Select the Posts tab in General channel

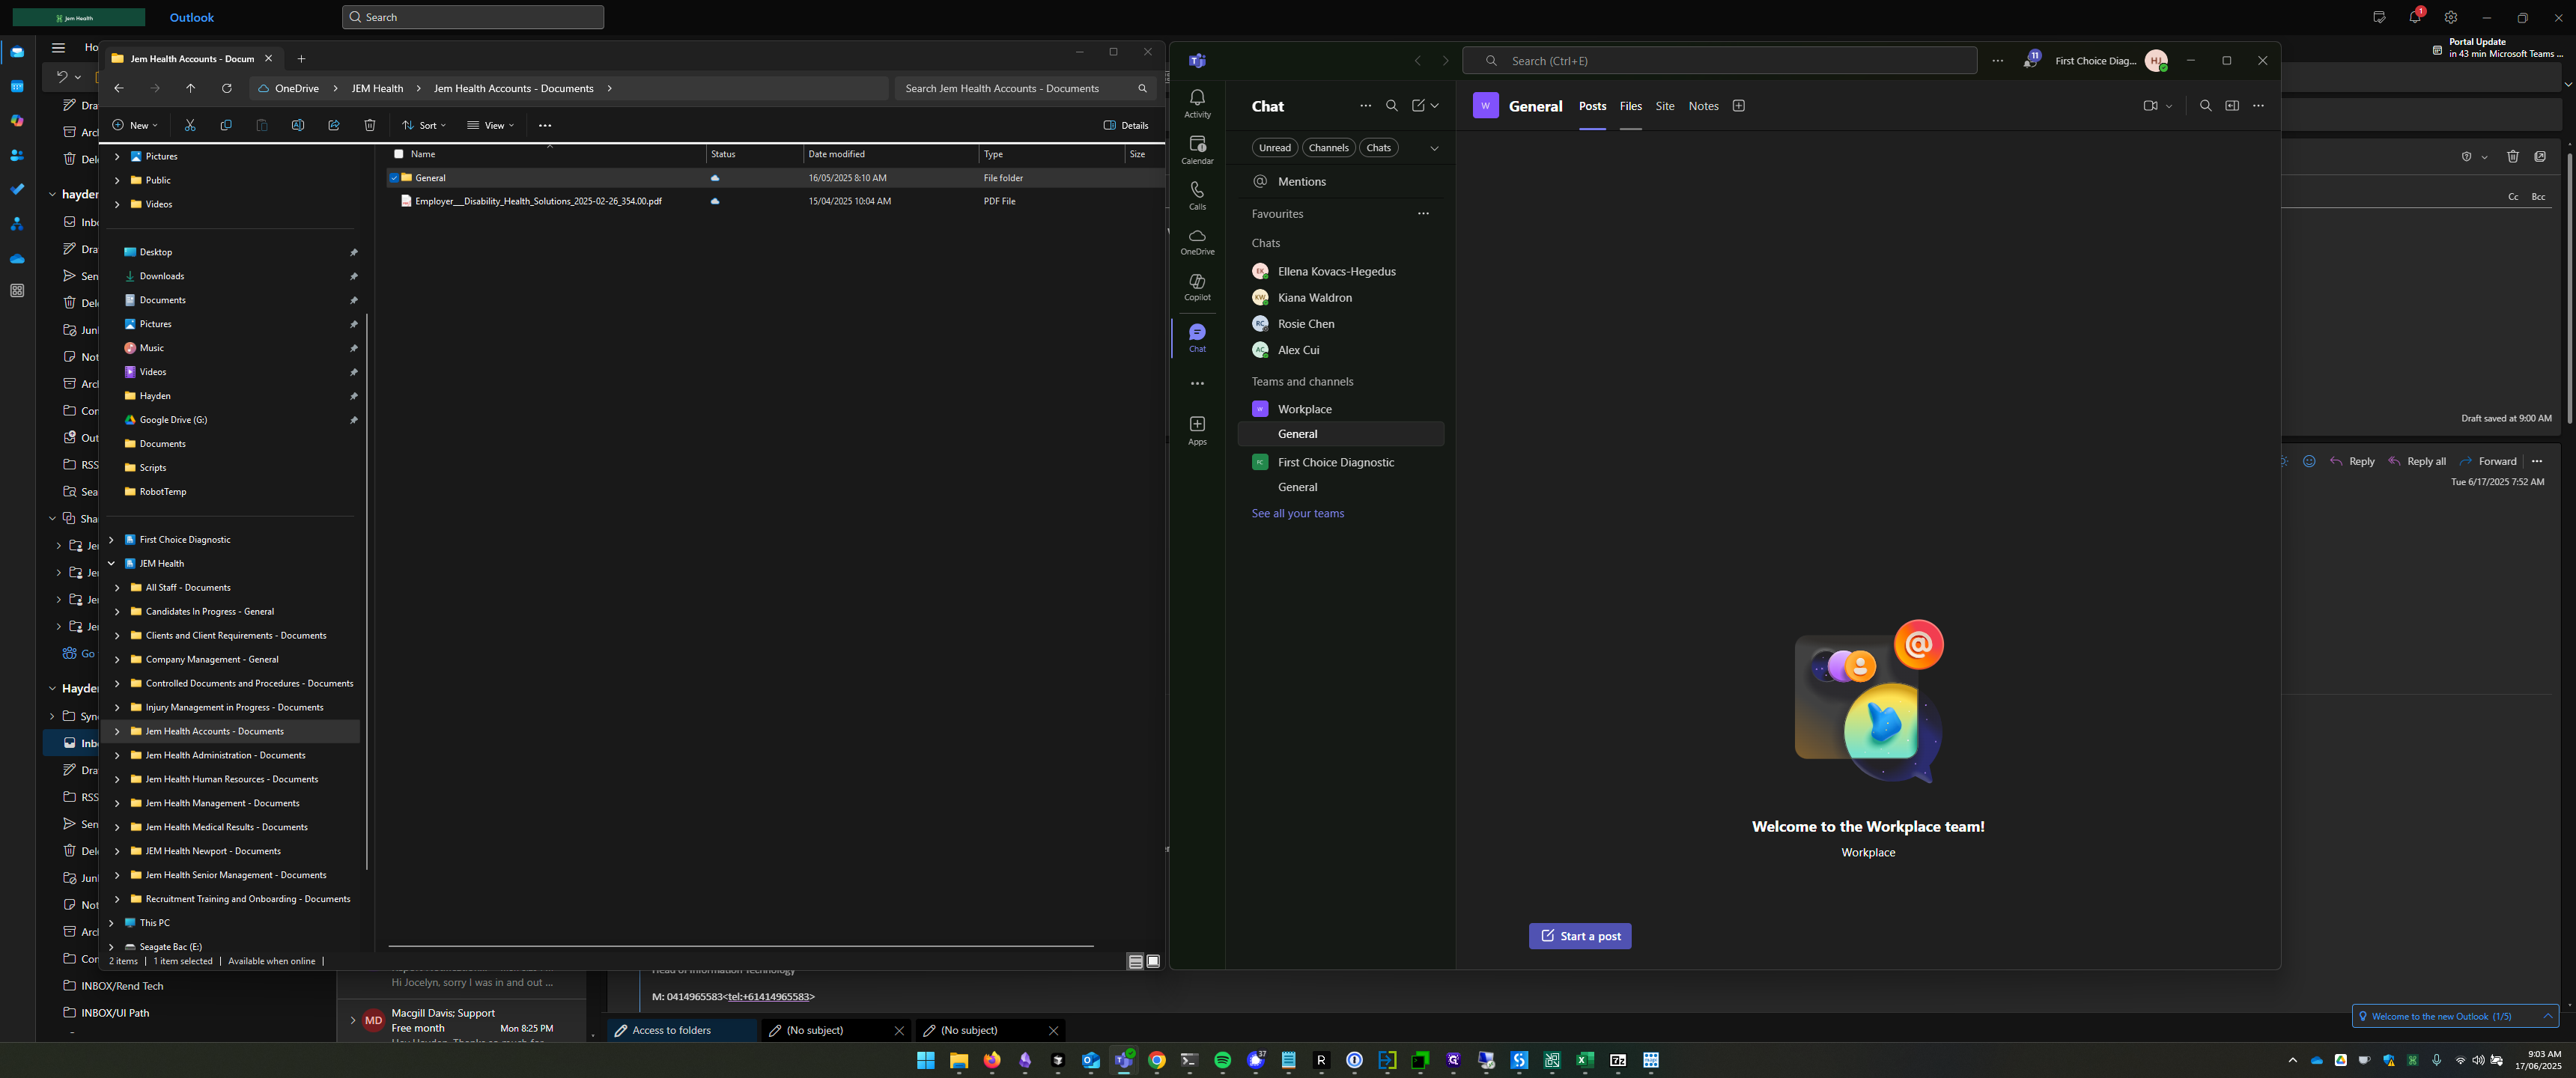click(1592, 106)
